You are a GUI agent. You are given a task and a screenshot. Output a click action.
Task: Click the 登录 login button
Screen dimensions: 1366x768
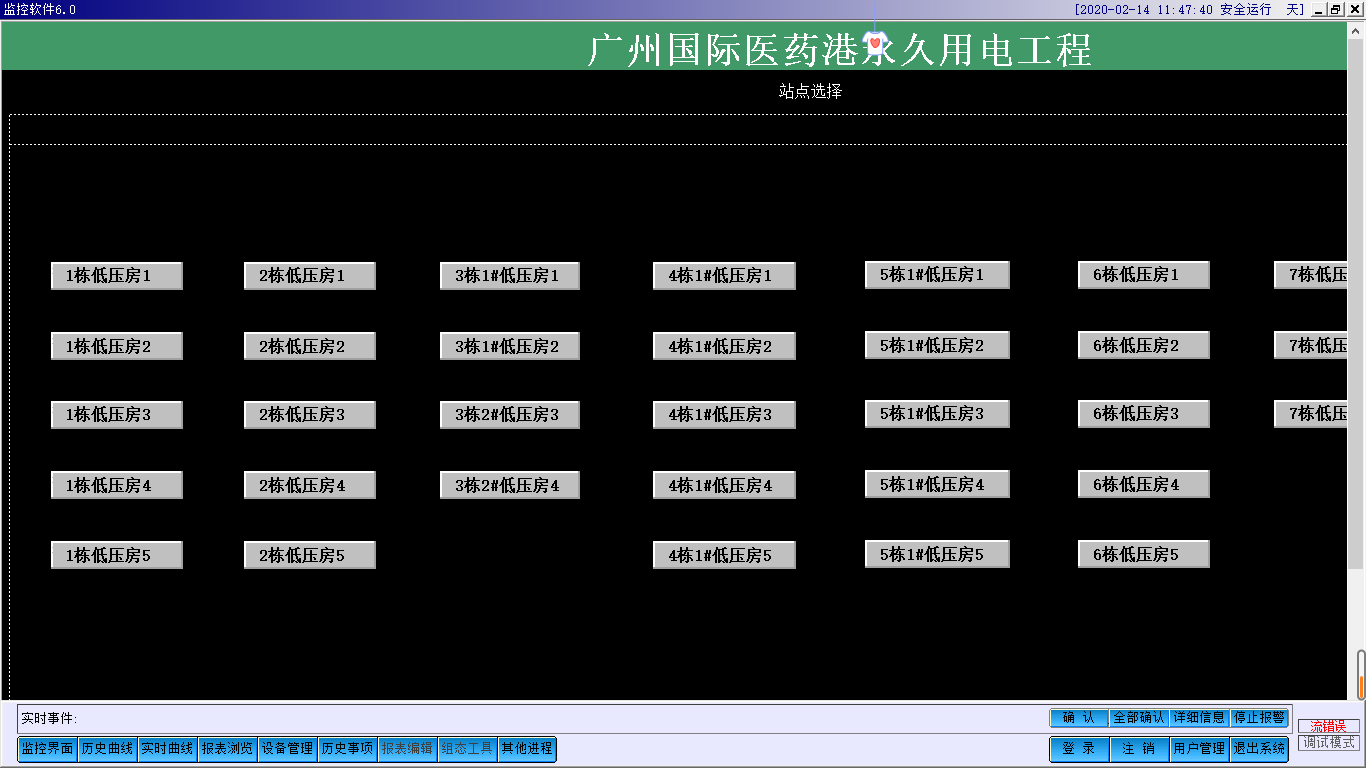[1079, 749]
